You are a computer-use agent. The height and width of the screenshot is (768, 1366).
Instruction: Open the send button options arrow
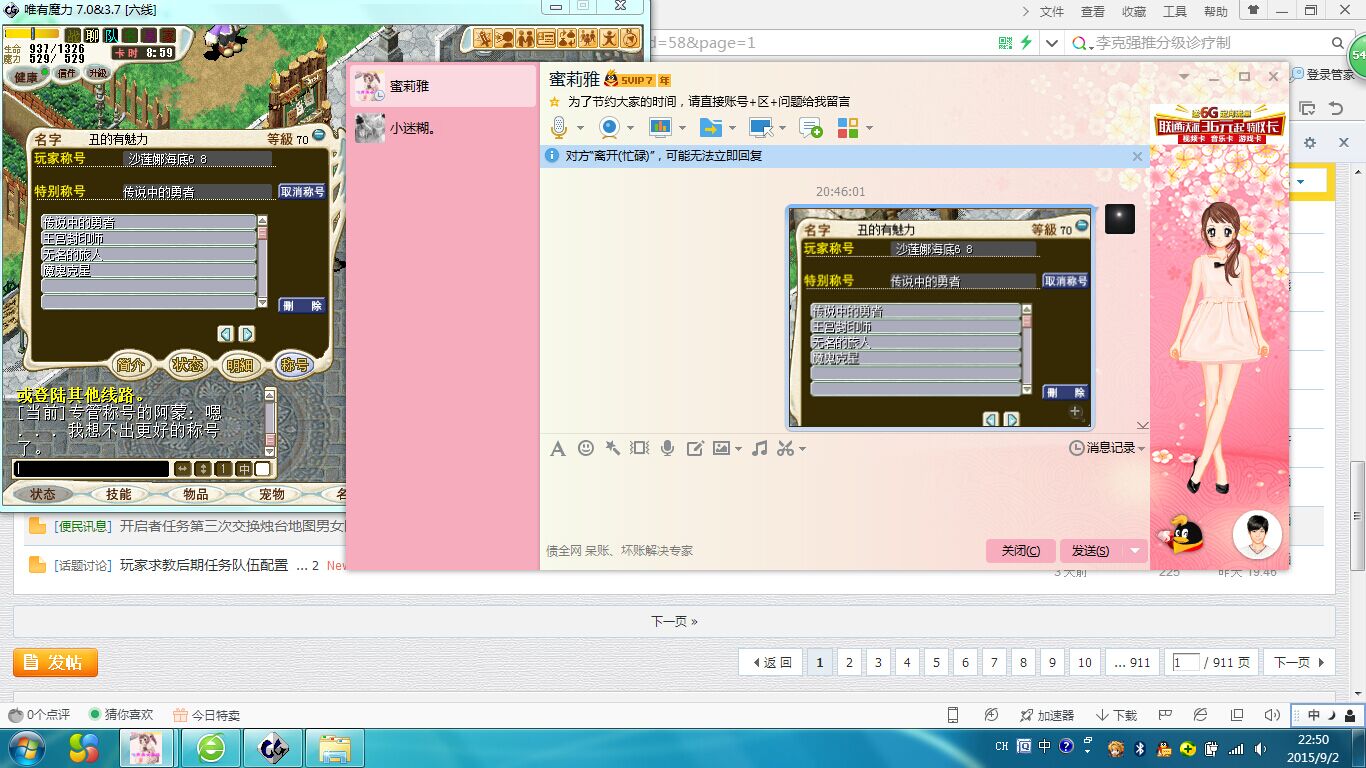pos(1134,551)
